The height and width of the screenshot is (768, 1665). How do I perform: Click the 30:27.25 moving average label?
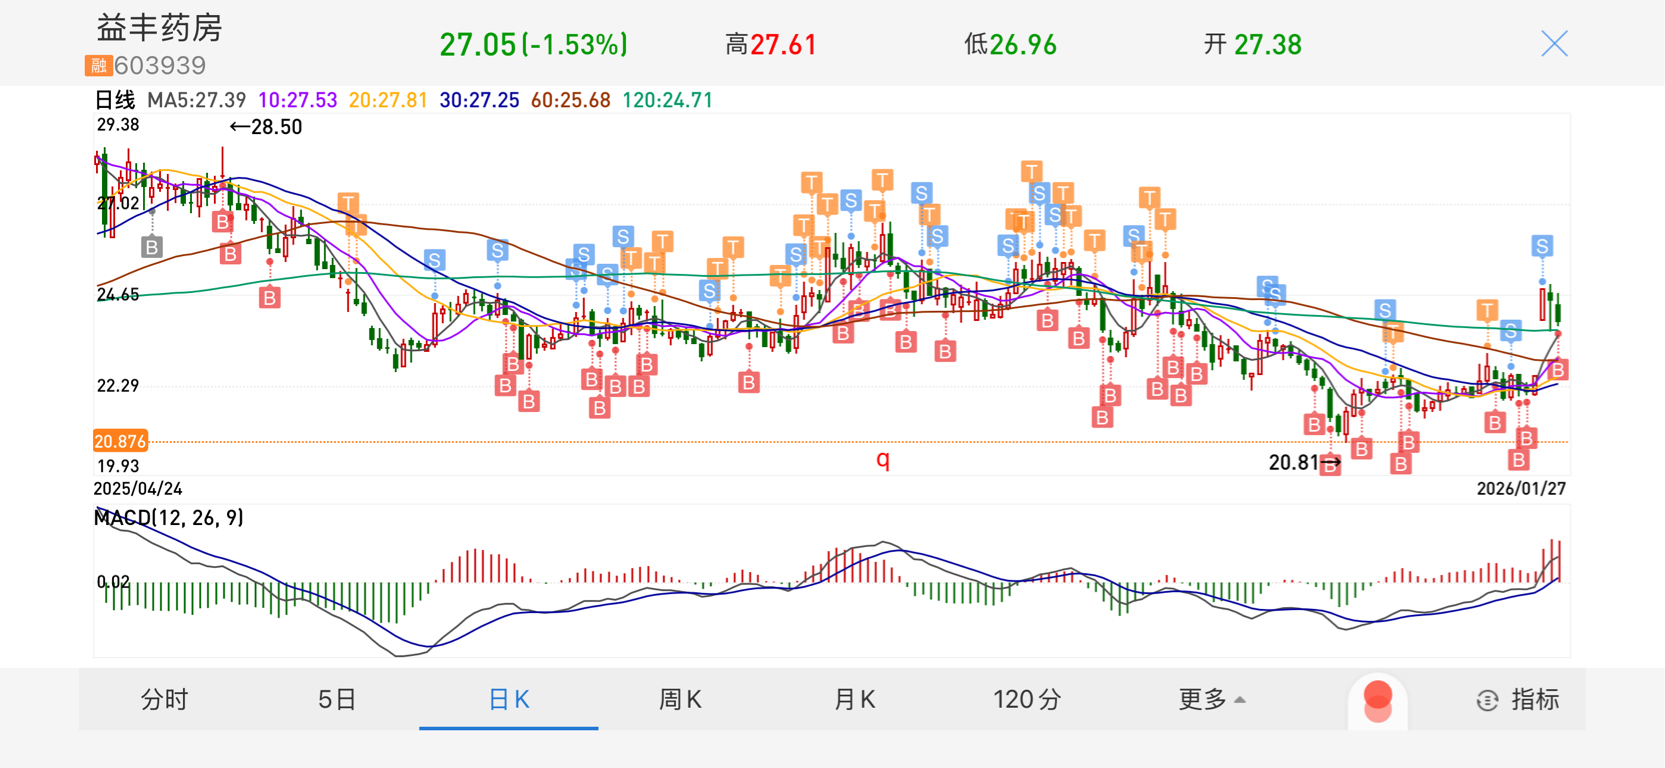[x=479, y=100]
